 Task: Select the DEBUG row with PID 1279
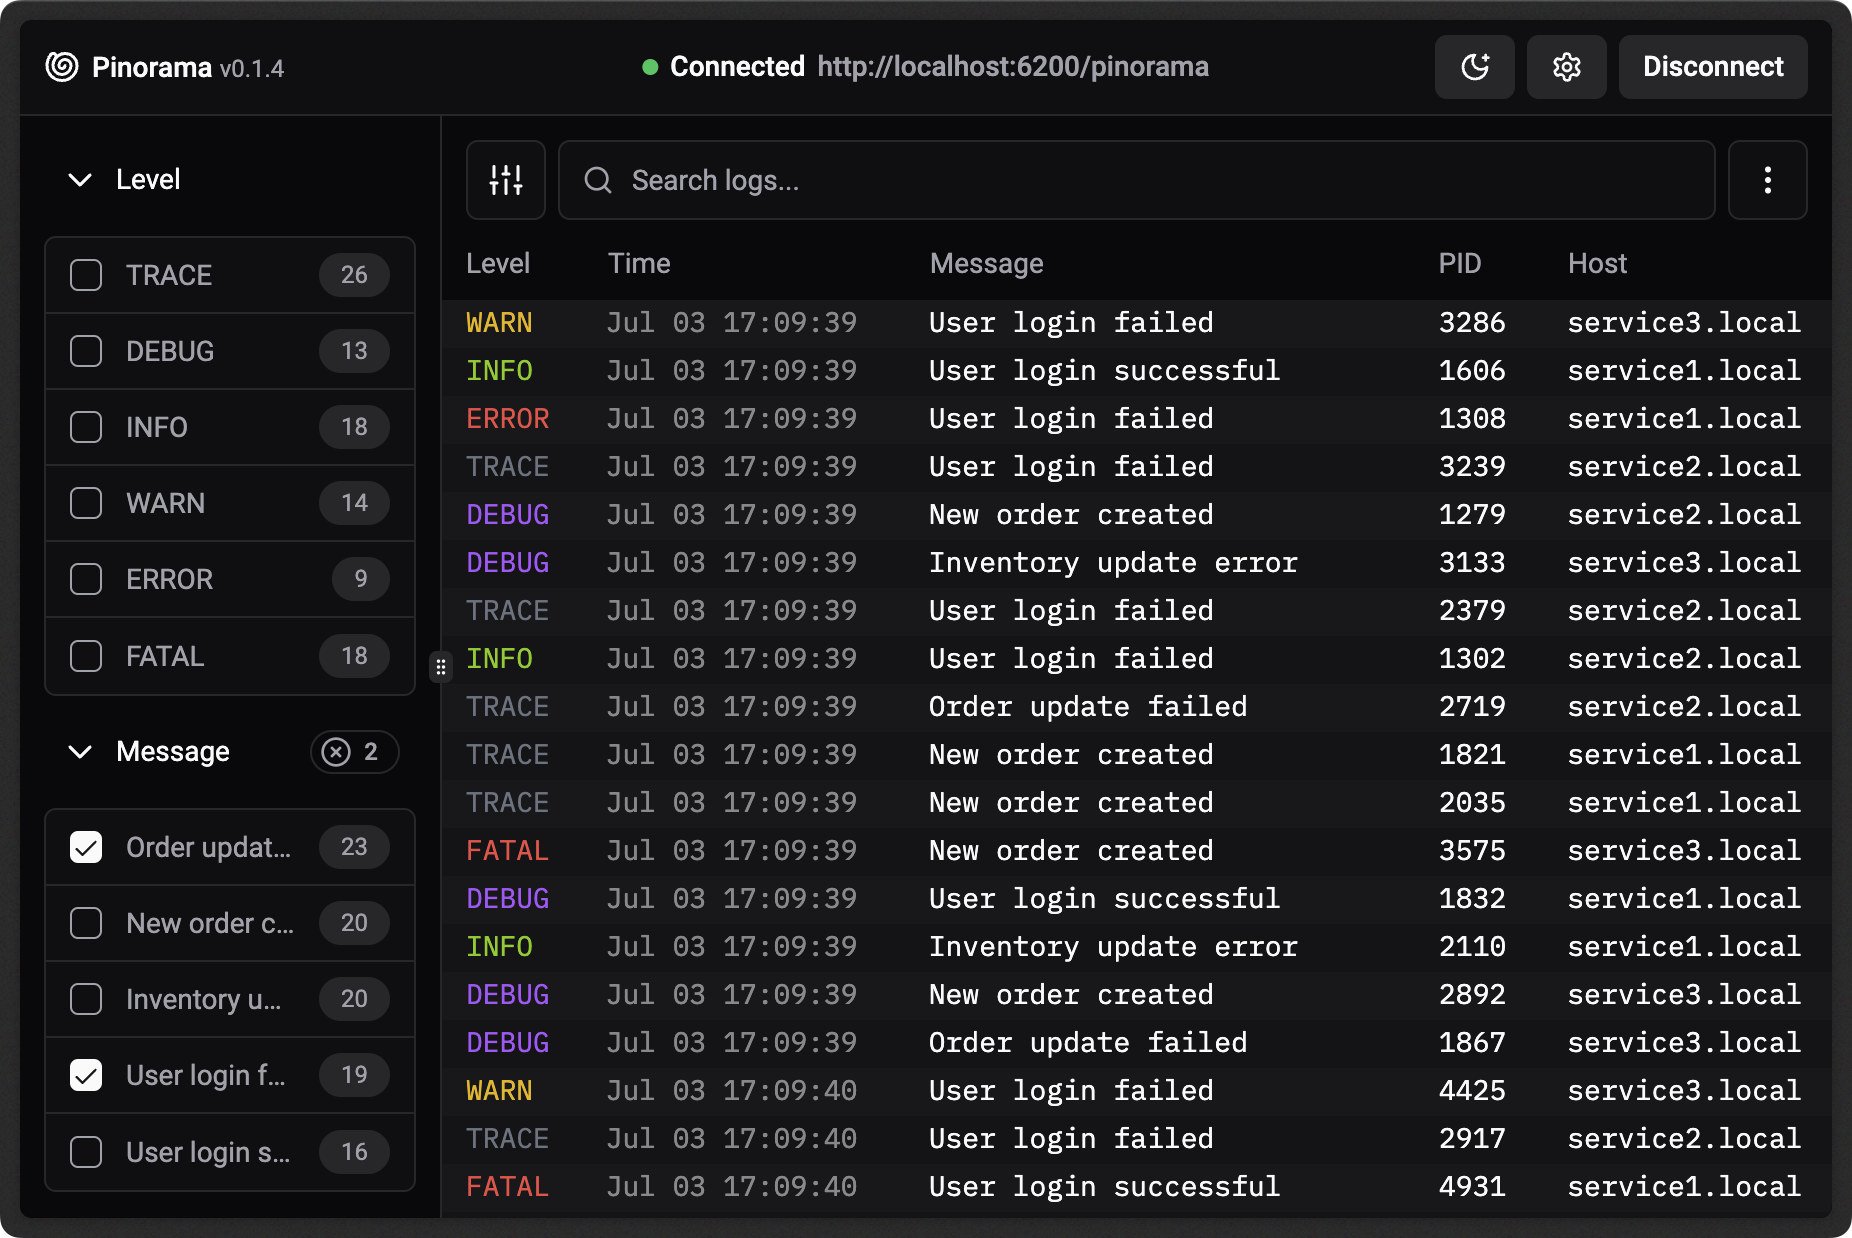[x=1137, y=515]
